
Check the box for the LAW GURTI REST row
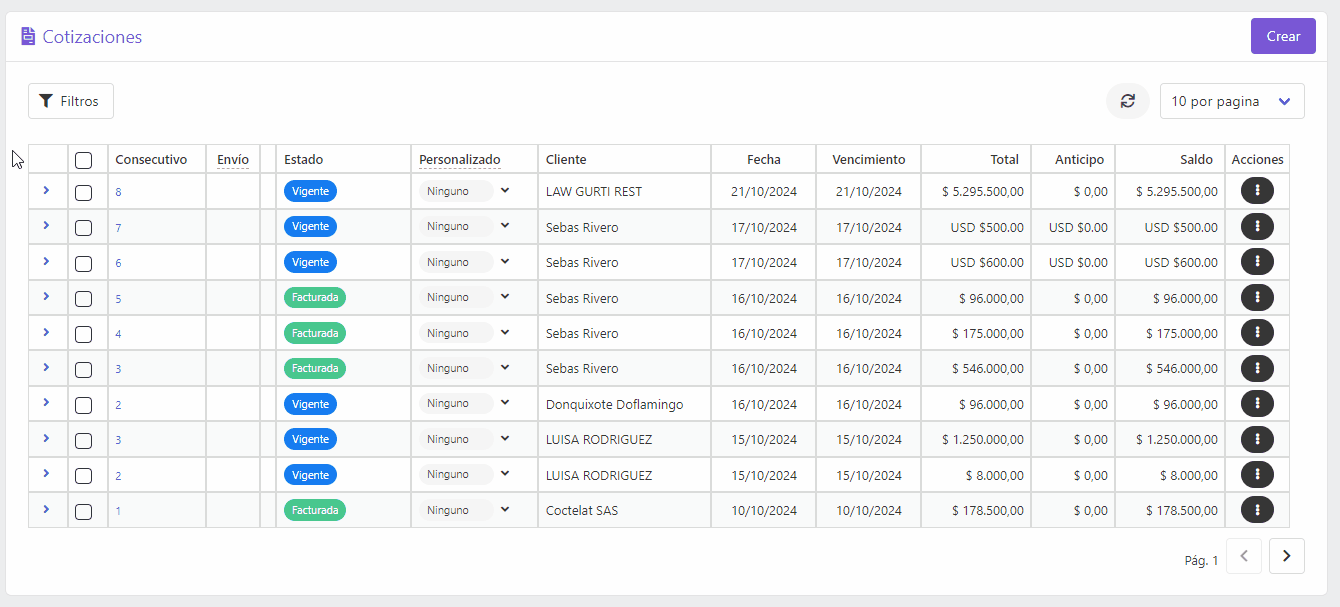(x=84, y=192)
